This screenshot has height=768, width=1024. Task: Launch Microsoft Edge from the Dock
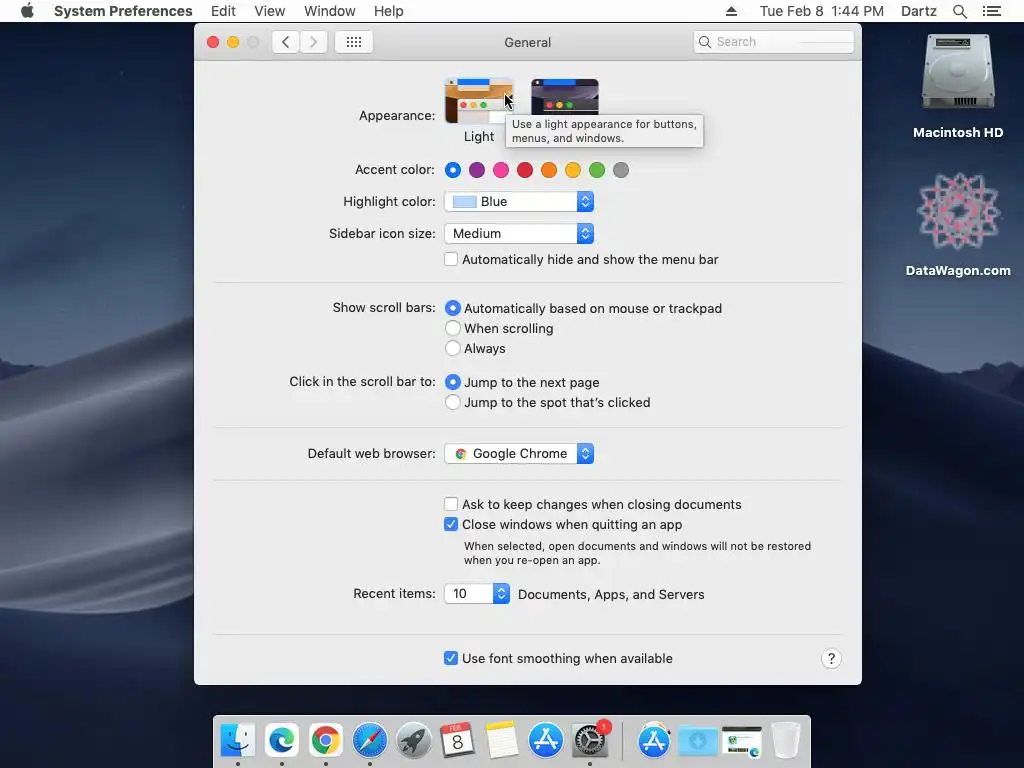[282, 740]
